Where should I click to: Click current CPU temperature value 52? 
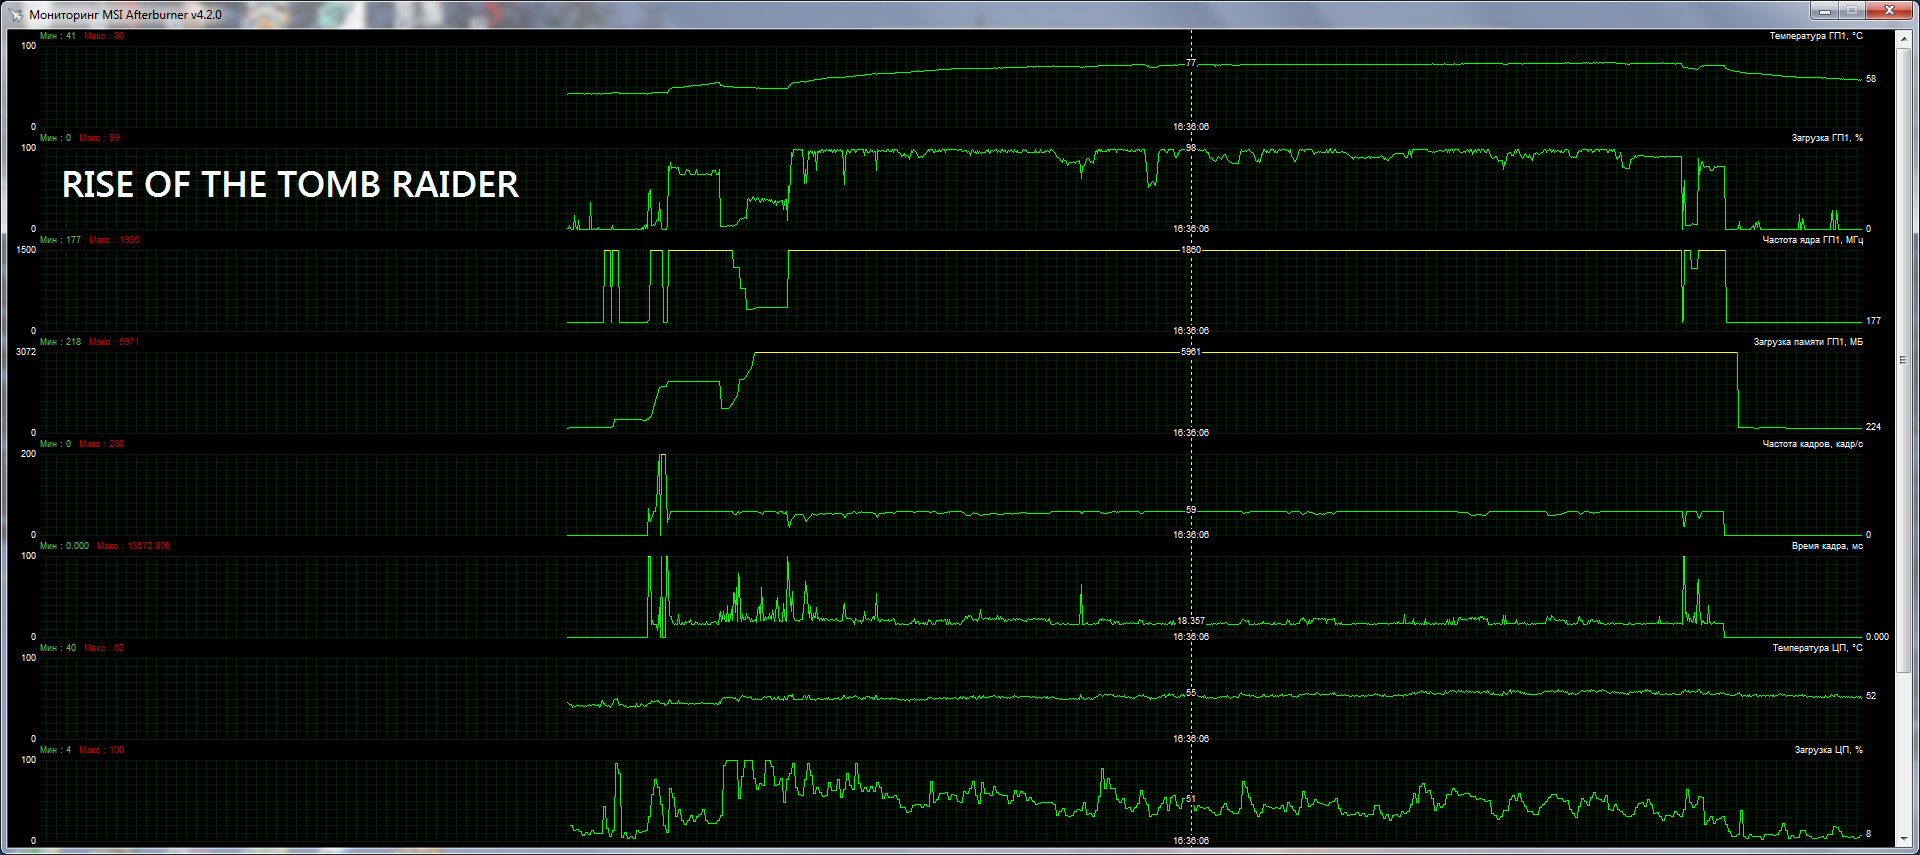(1871, 696)
